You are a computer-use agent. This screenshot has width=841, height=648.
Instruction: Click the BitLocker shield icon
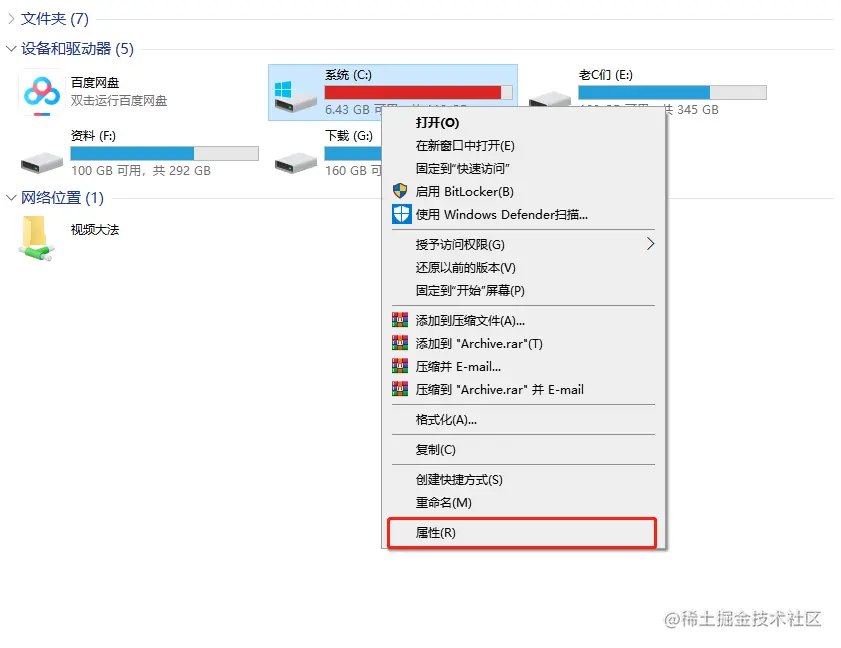coord(400,191)
